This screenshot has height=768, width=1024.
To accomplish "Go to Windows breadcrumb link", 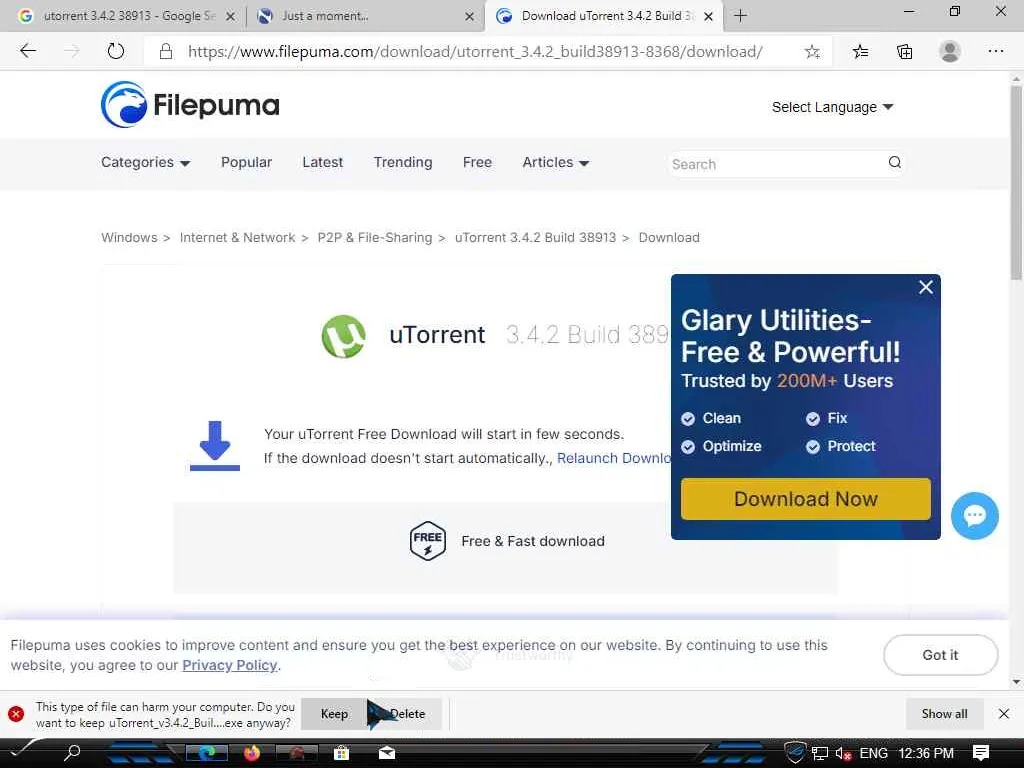I will click(x=129, y=238).
